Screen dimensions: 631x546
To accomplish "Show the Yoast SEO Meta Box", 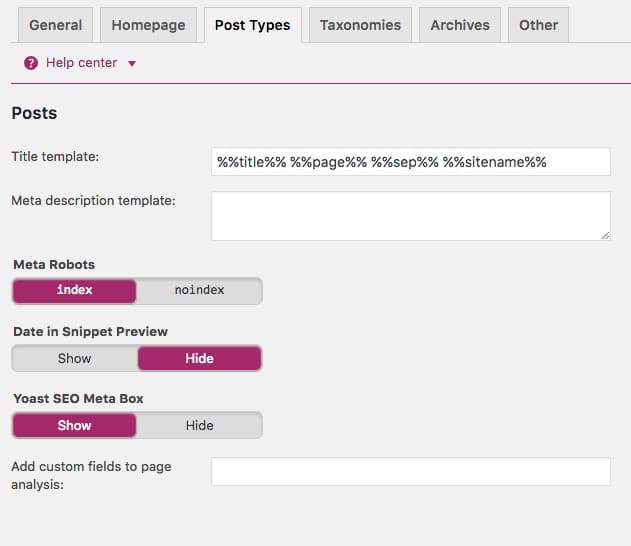I will [x=74, y=425].
